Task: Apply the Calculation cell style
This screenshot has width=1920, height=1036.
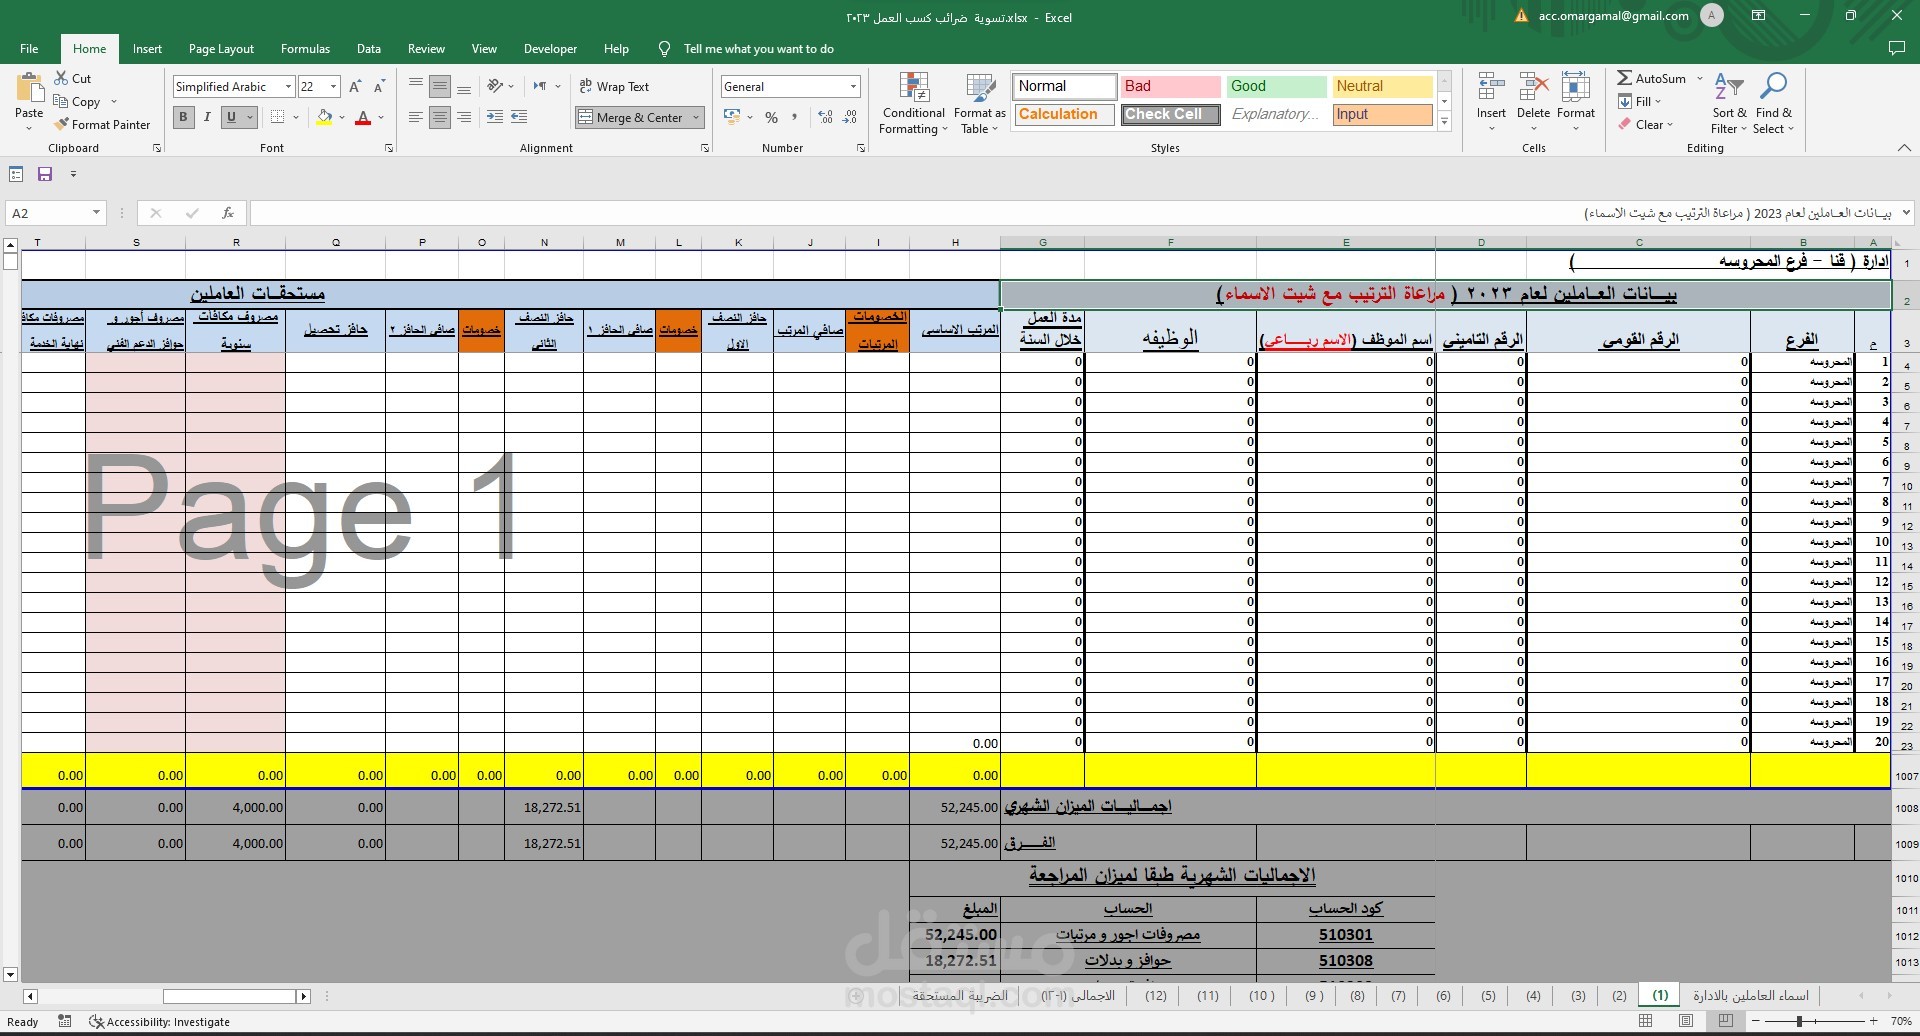Action: pyautogui.click(x=1064, y=114)
